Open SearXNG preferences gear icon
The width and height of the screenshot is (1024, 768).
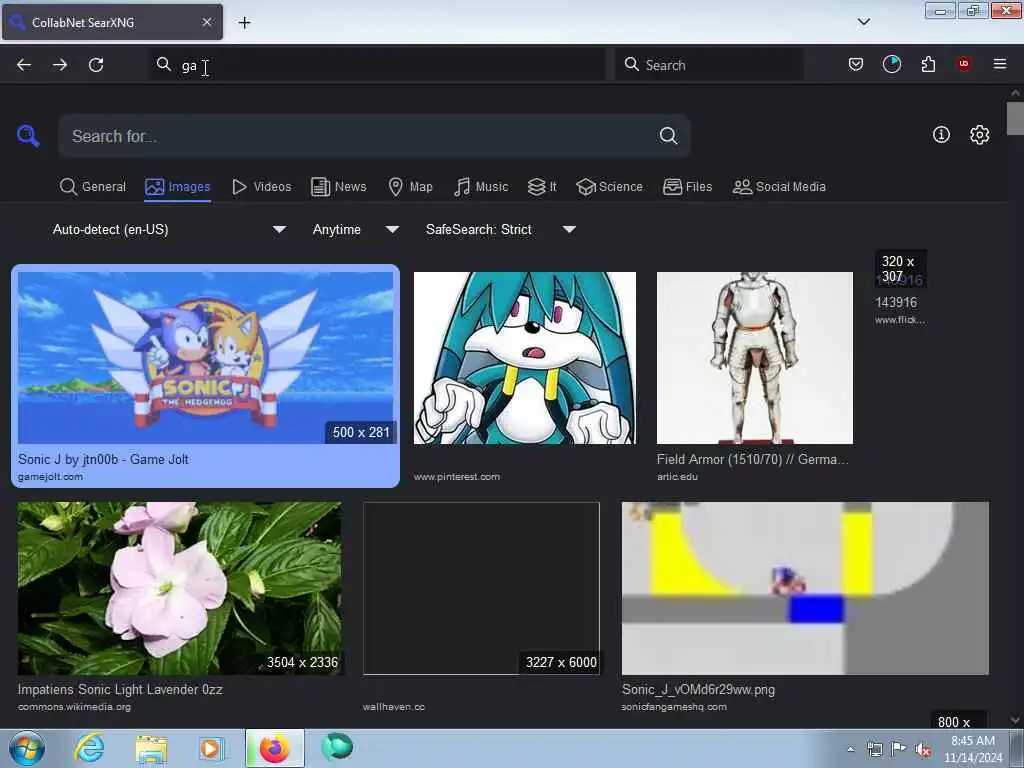[x=979, y=135]
